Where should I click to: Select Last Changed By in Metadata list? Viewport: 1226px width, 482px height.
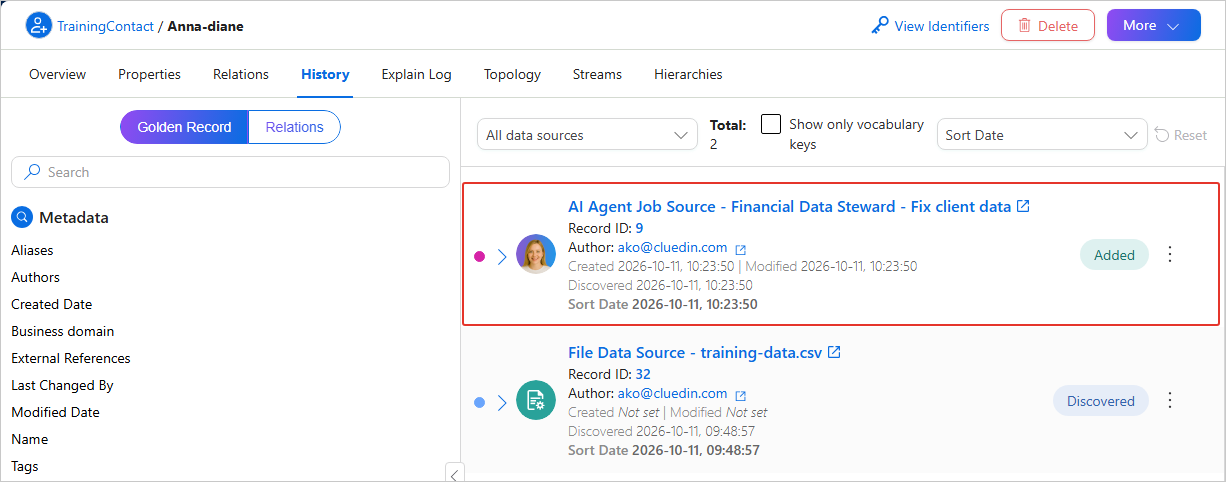tap(62, 385)
